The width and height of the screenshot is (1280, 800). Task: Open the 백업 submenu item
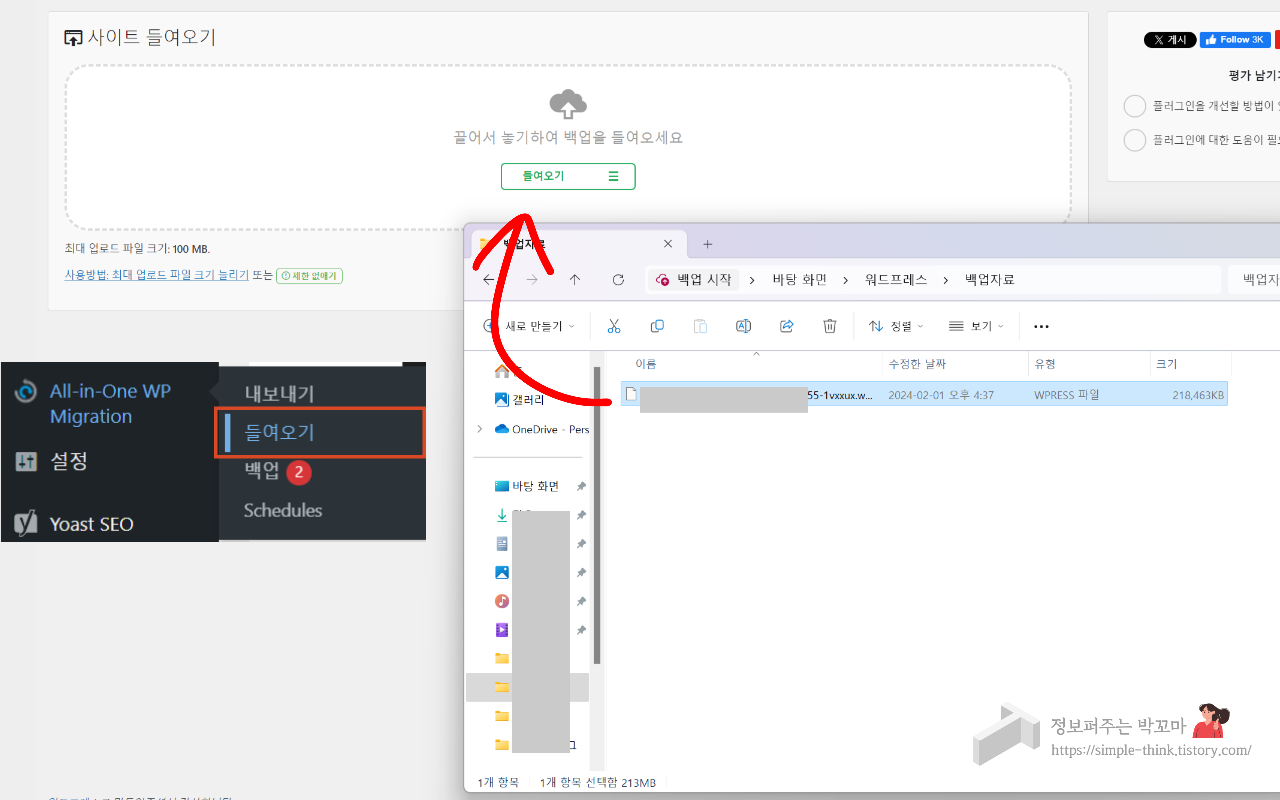(262, 471)
